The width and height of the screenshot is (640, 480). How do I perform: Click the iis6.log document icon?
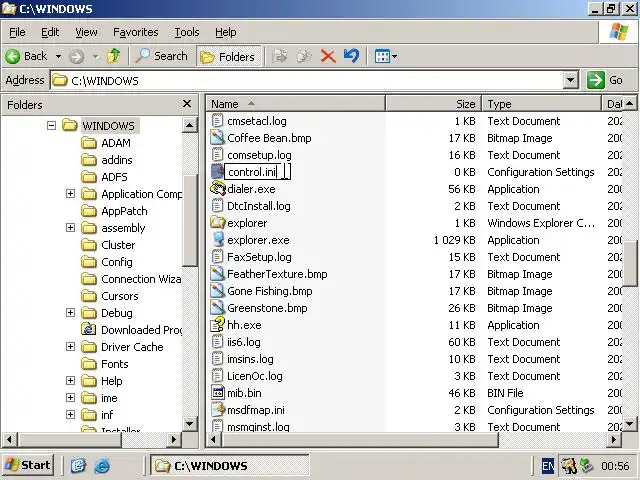[x=218, y=342]
